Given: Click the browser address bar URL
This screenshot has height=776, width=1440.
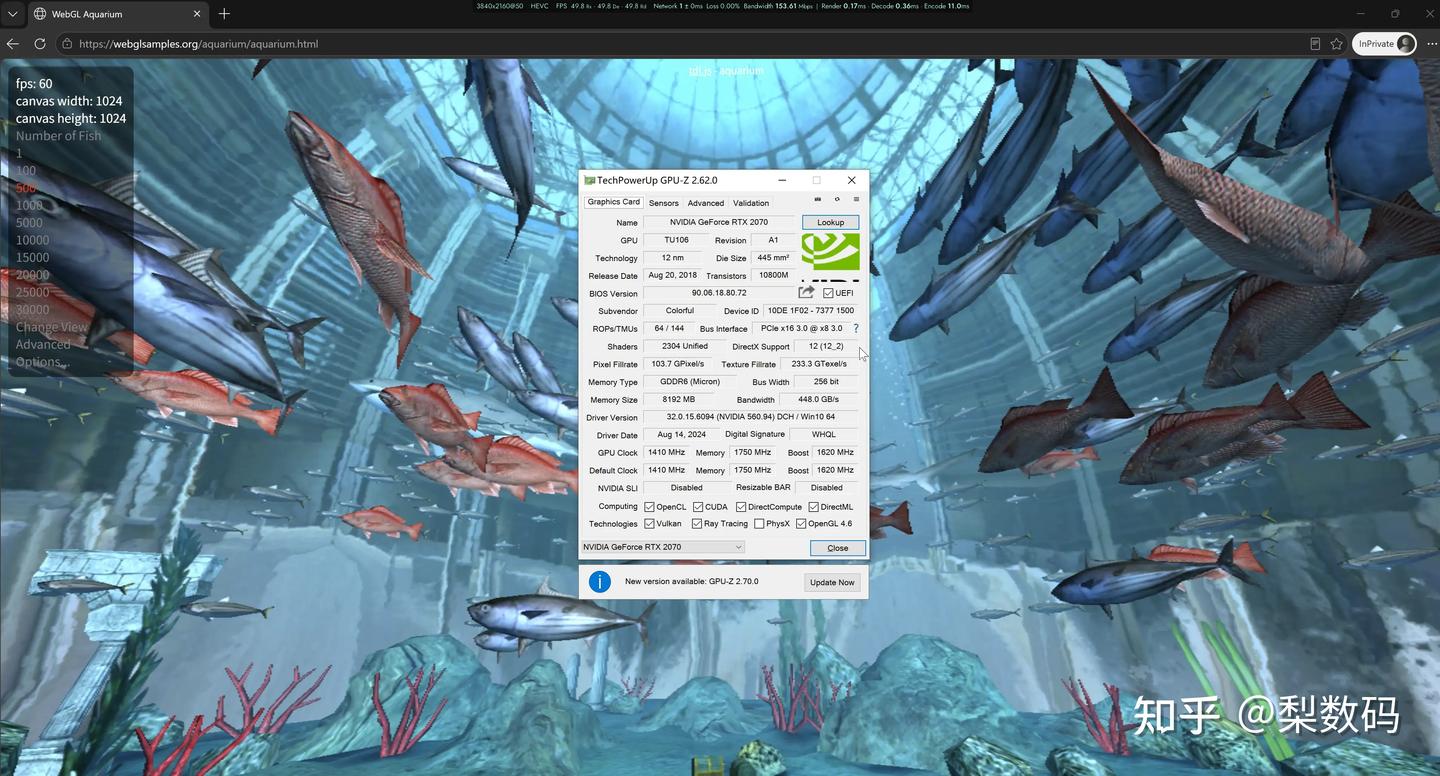Looking at the screenshot, I should pyautogui.click(x=198, y=44).
